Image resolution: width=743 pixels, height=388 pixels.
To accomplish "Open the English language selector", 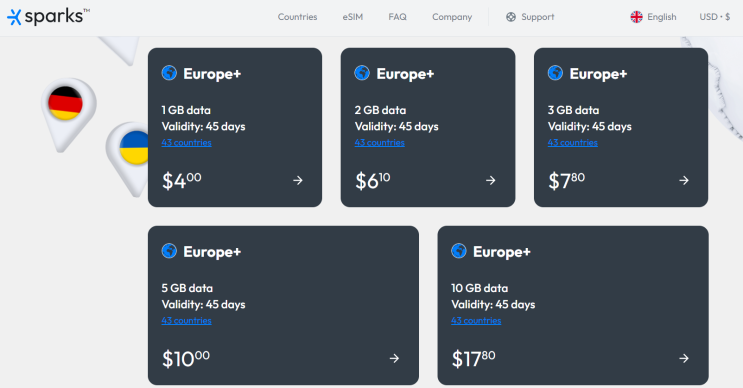I will click(x=653, y=17).
